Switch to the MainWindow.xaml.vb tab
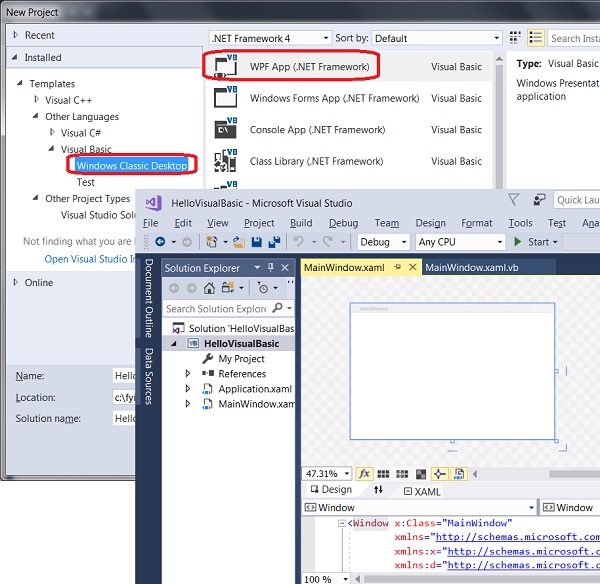Image resolution: width=600 pixels, height=584 pixels. (x=472, y=268)
